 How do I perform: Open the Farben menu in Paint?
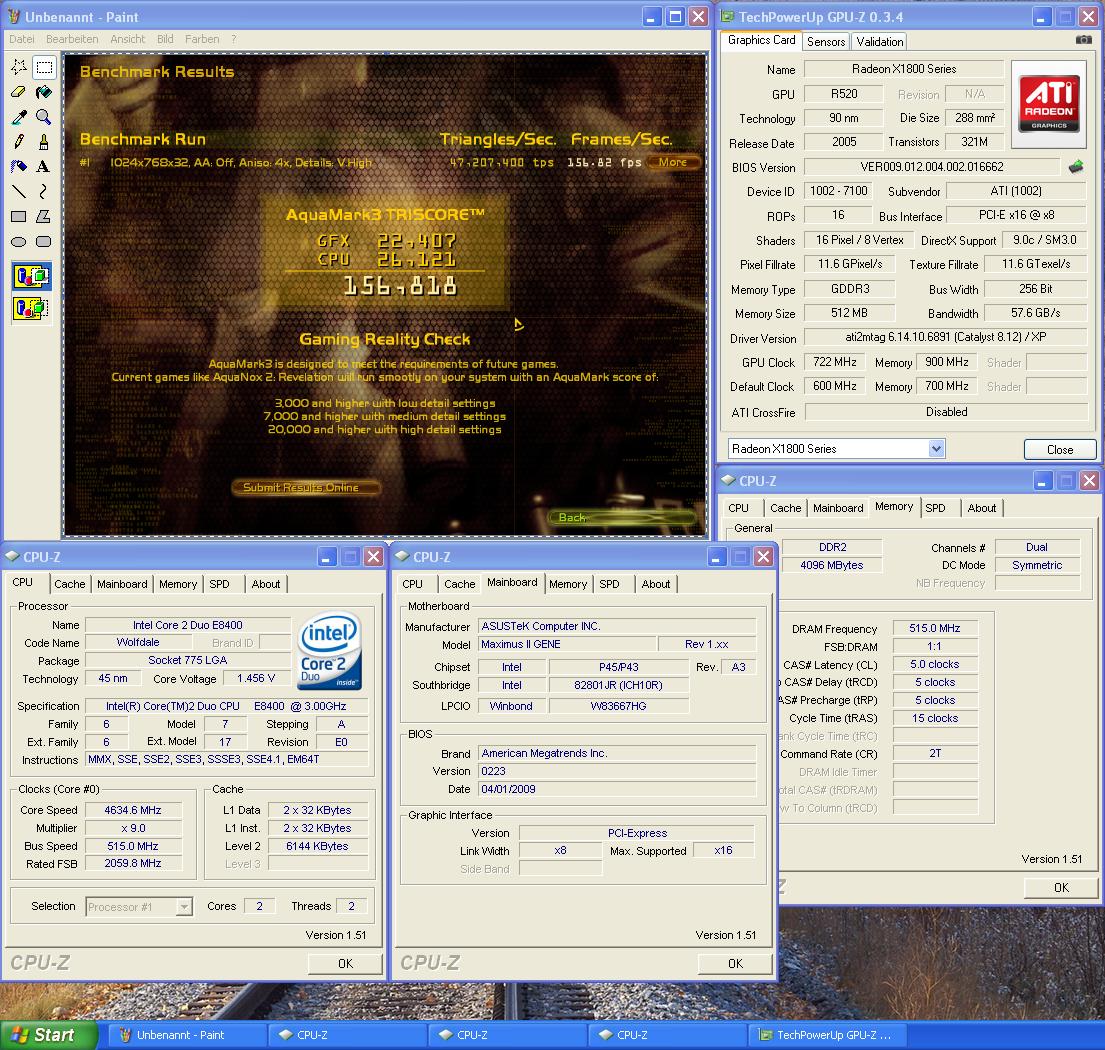point(202,39)
